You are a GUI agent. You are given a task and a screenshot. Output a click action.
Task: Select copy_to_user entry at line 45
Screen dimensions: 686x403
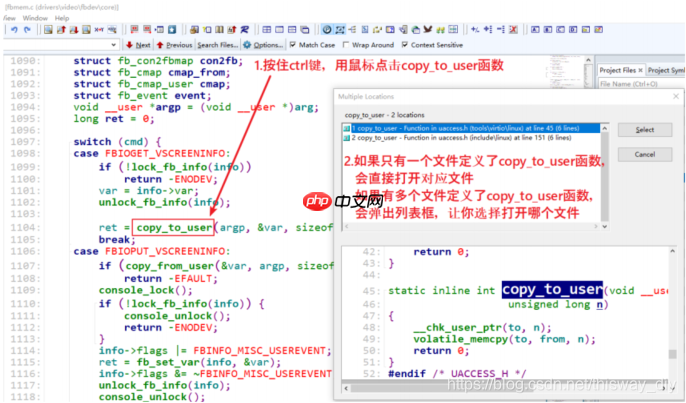coord(472,128)
